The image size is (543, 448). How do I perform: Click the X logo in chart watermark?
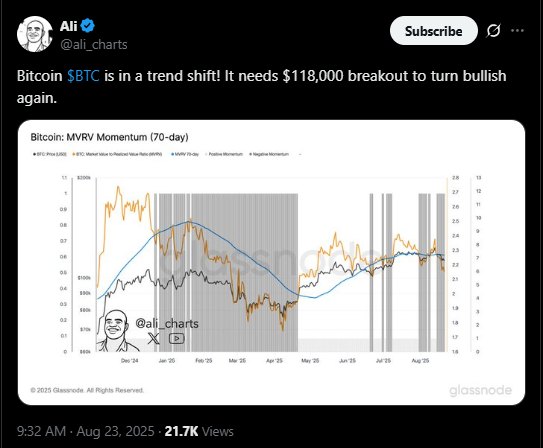(153, 338)
